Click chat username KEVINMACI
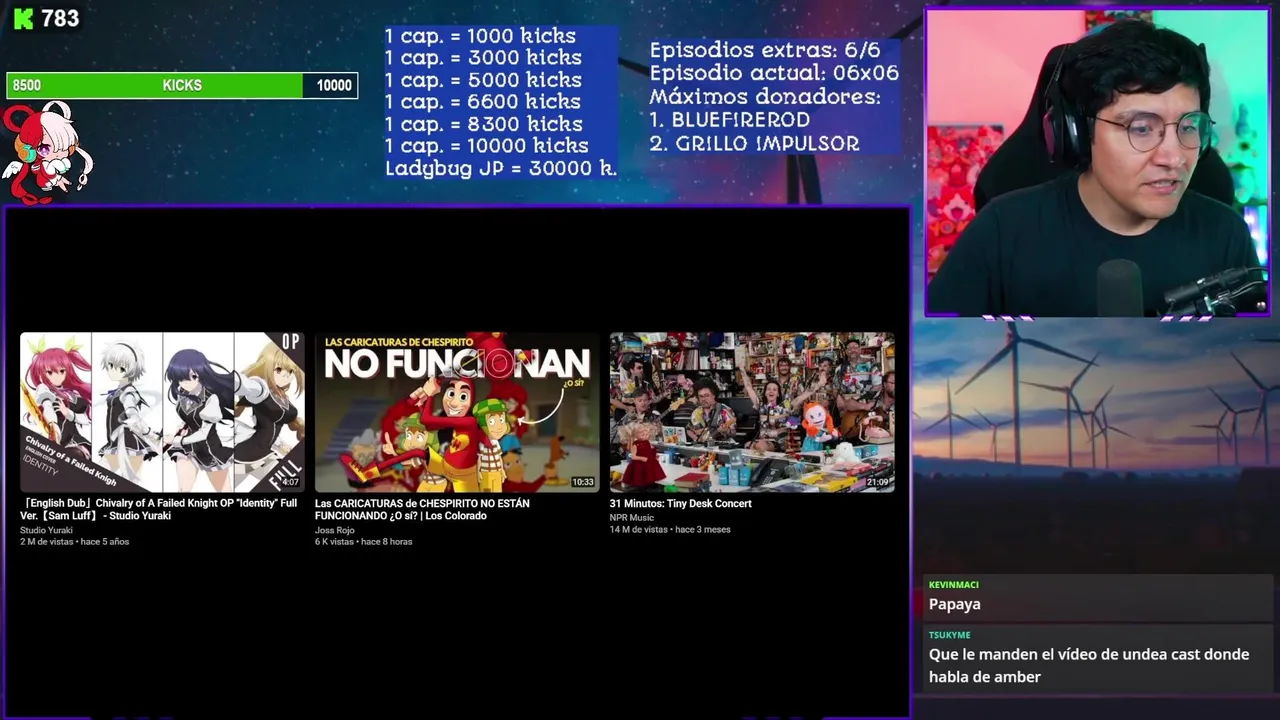1280x720 pixels. (x=954, y=585)
